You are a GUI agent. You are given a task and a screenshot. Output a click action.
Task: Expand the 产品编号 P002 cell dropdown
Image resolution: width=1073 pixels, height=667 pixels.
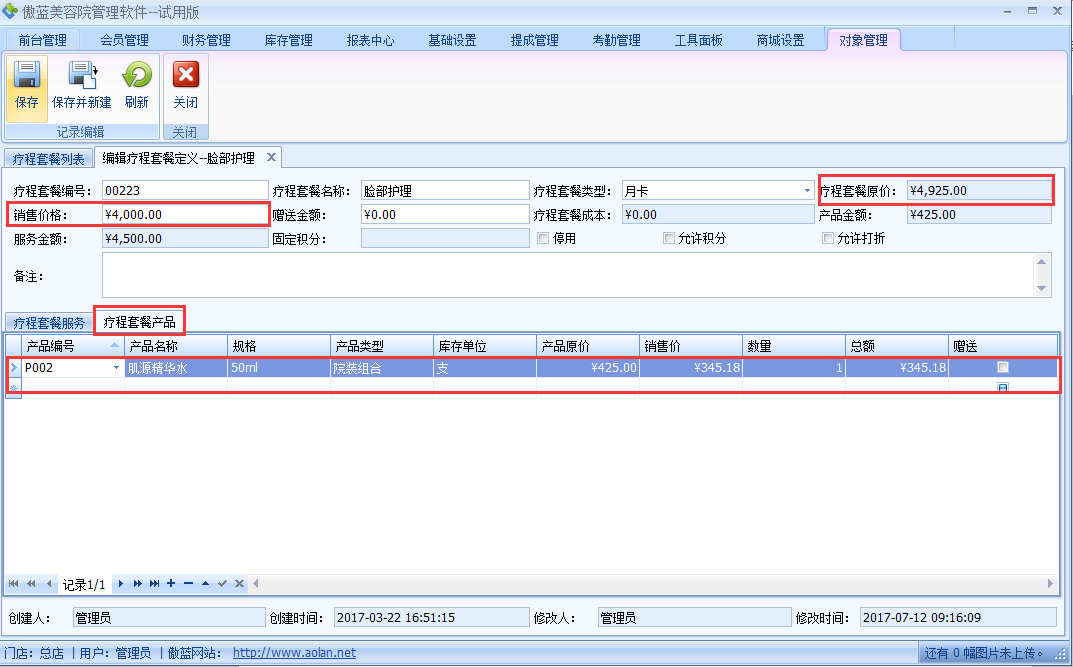(x=116, y=368)
